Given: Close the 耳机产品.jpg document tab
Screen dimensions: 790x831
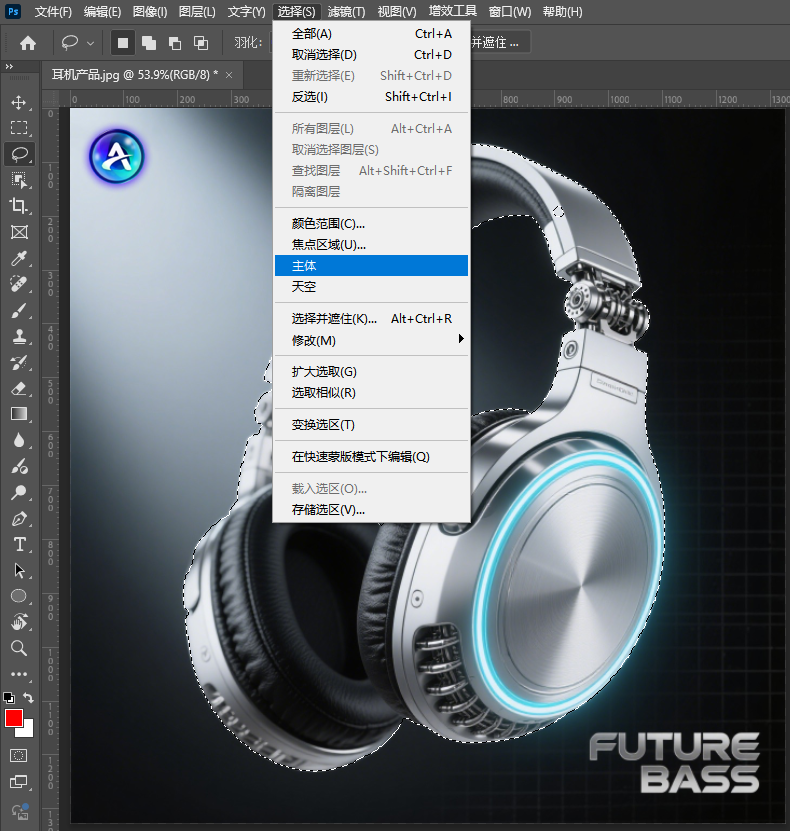Looking at the screenshot, I should pyautogui.click(x=229, y=75).
